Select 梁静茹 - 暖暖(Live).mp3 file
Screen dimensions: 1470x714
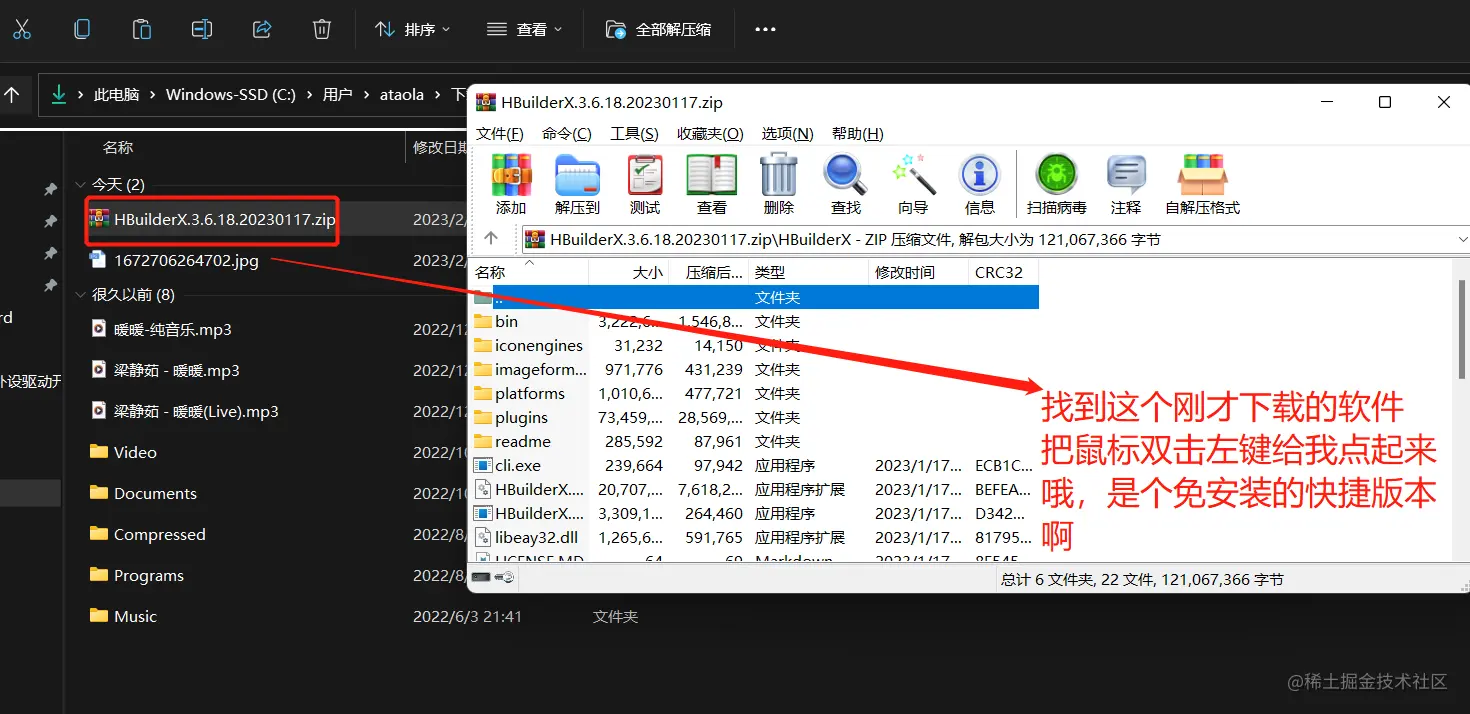click(x=184, y=411)
